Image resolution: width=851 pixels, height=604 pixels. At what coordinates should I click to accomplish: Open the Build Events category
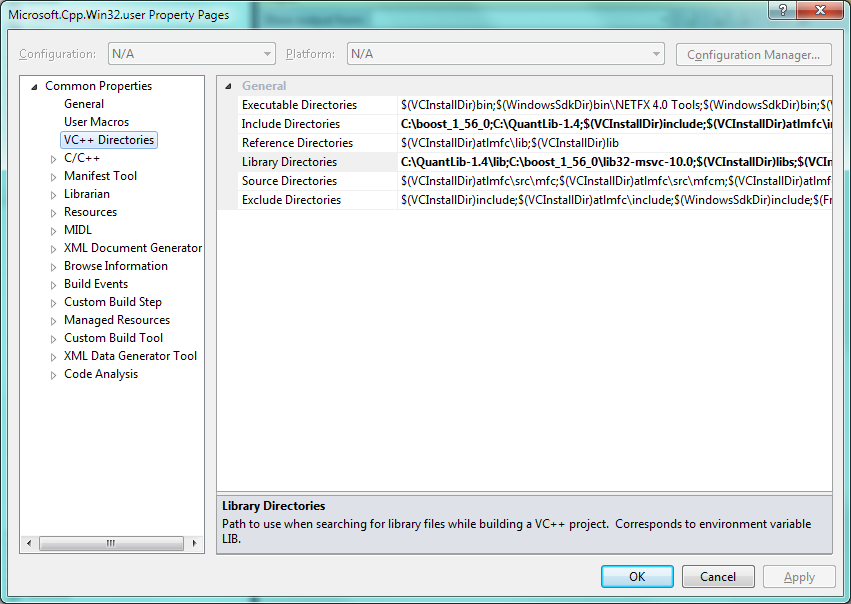96,284
